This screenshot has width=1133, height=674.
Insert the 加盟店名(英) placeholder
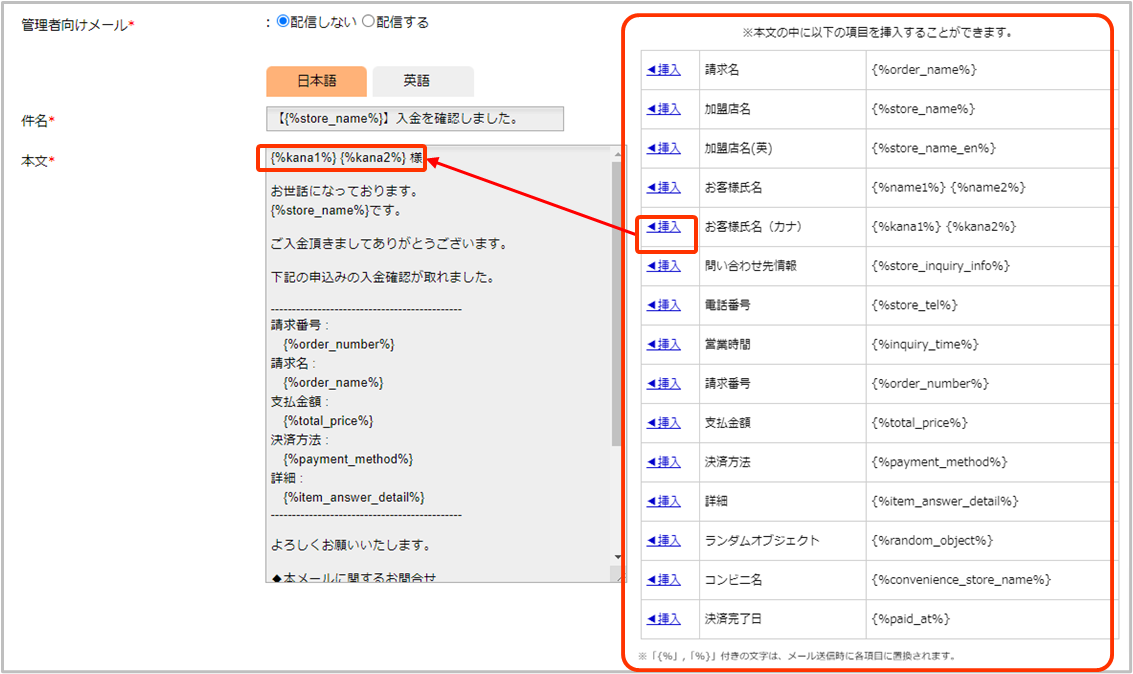pos(664,148)
